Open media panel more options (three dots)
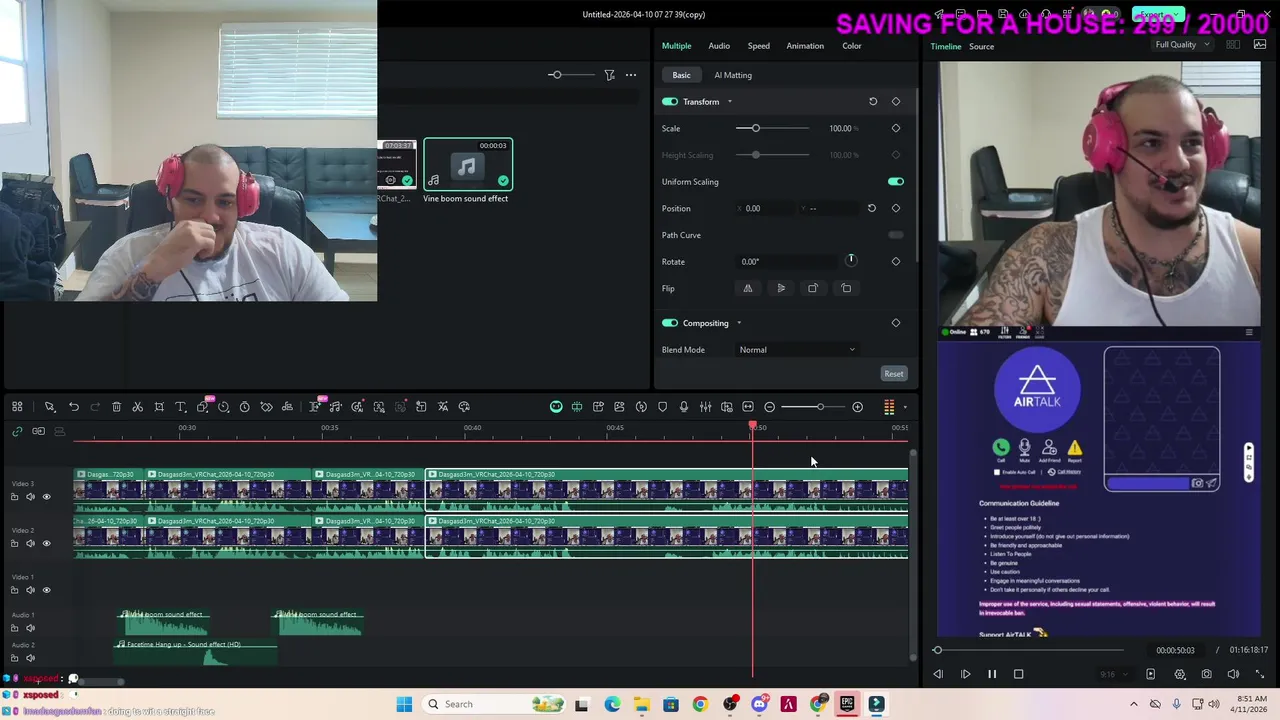1280x720 pixels. (x=631, y=75)
